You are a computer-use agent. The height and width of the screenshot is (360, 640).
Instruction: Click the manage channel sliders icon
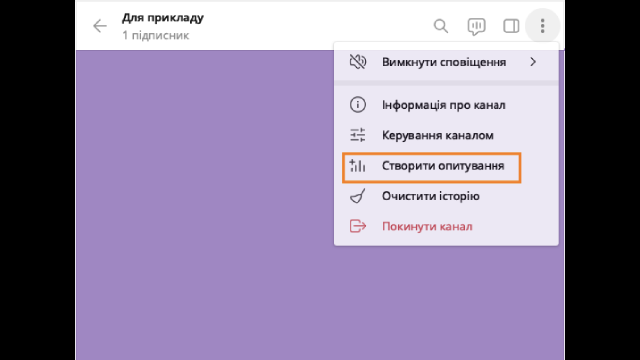click(x=358, y=135)
